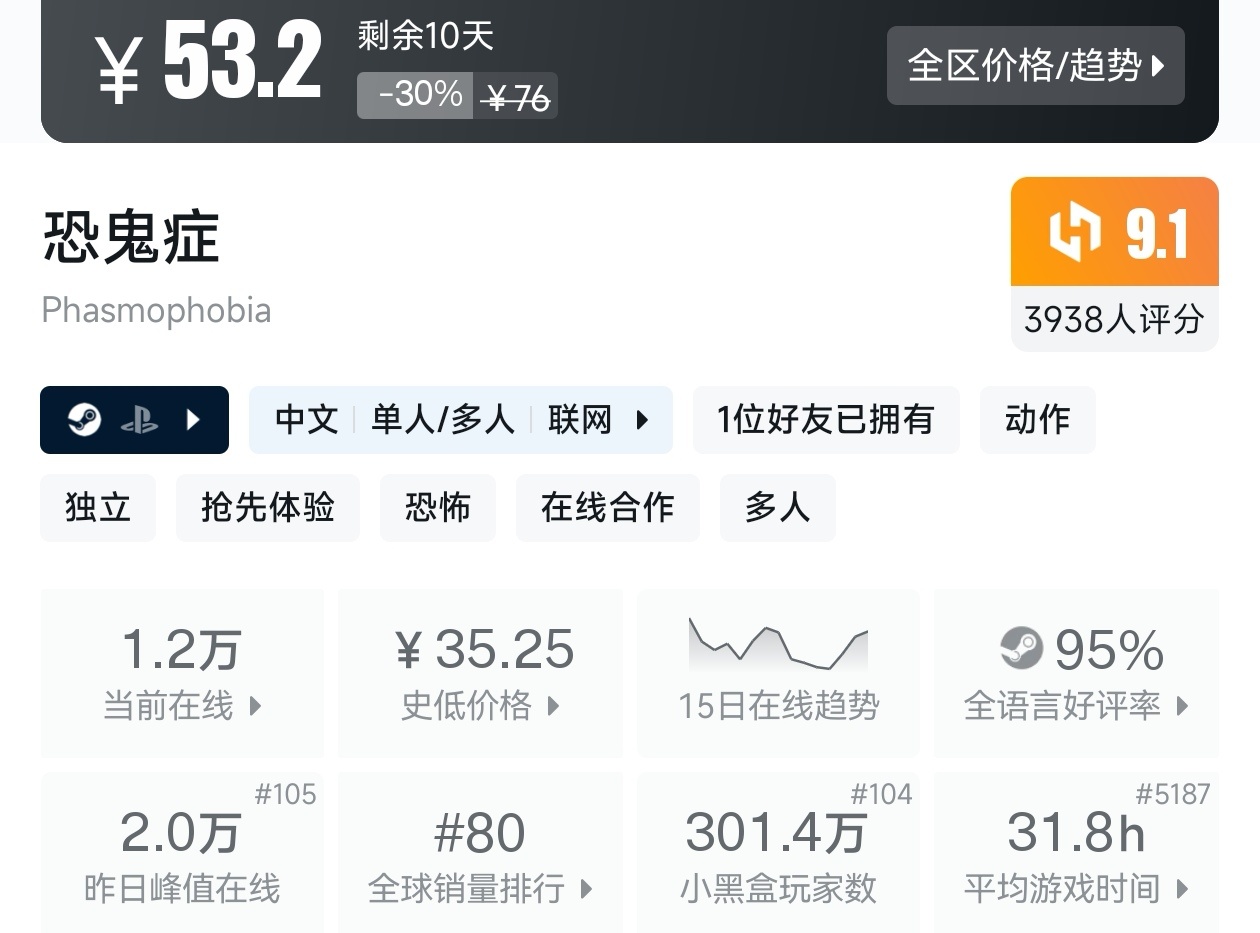Open the 1位好友已拥有 friends list
The image size is (1260, 933).
825,420
